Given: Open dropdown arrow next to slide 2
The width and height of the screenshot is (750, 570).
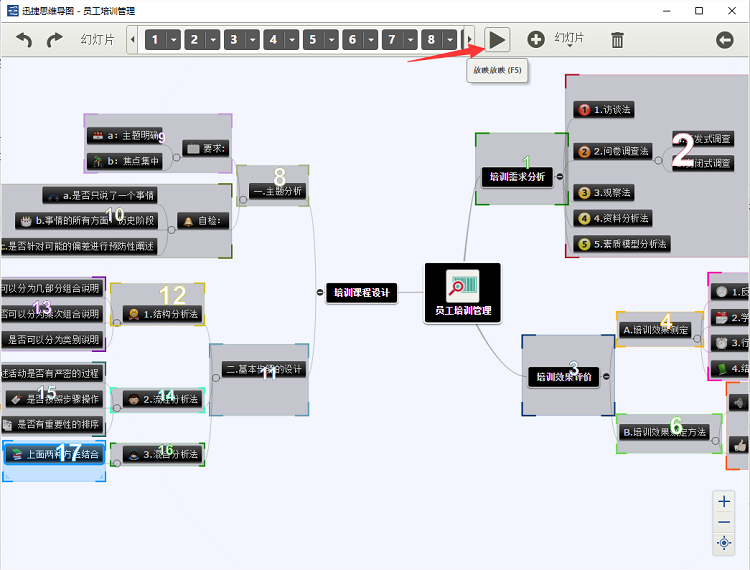Looking at the screenshot, I should click(x=213, y=40).
